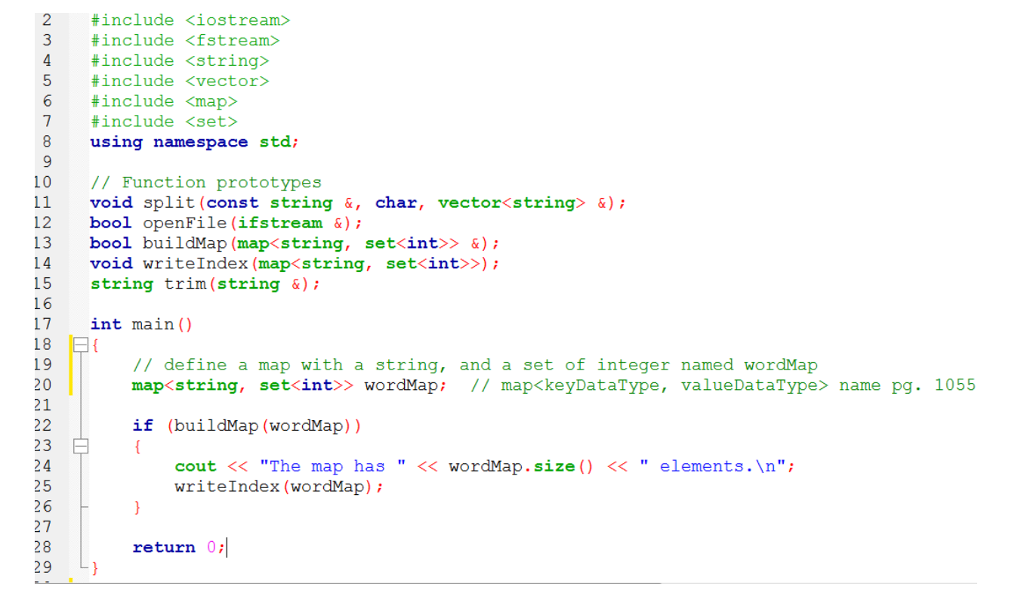
Task: Click 'int main()' declaration
Action: point(141,325)
